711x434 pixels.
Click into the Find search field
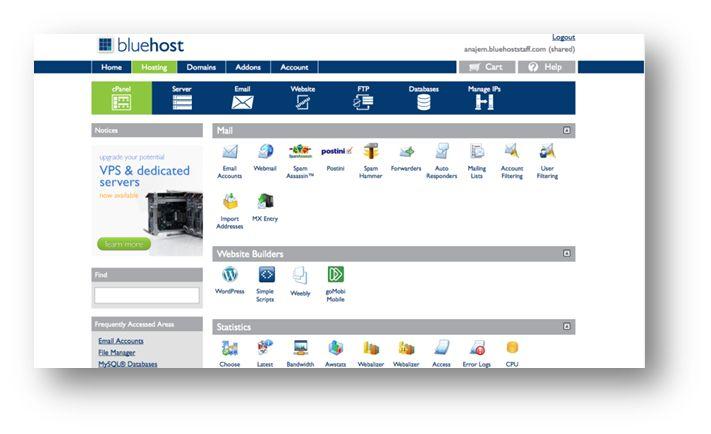tap(147, 296)
